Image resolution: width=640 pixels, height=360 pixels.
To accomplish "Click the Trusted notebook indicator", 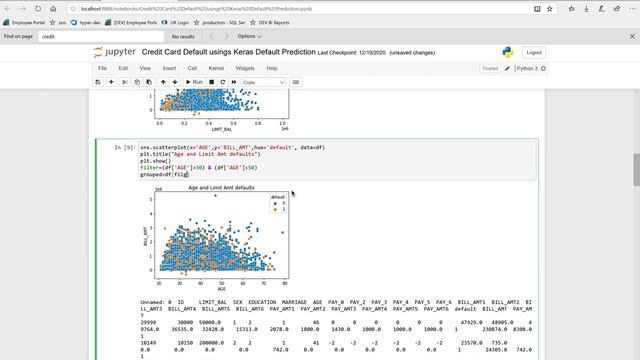I will 490,68.
